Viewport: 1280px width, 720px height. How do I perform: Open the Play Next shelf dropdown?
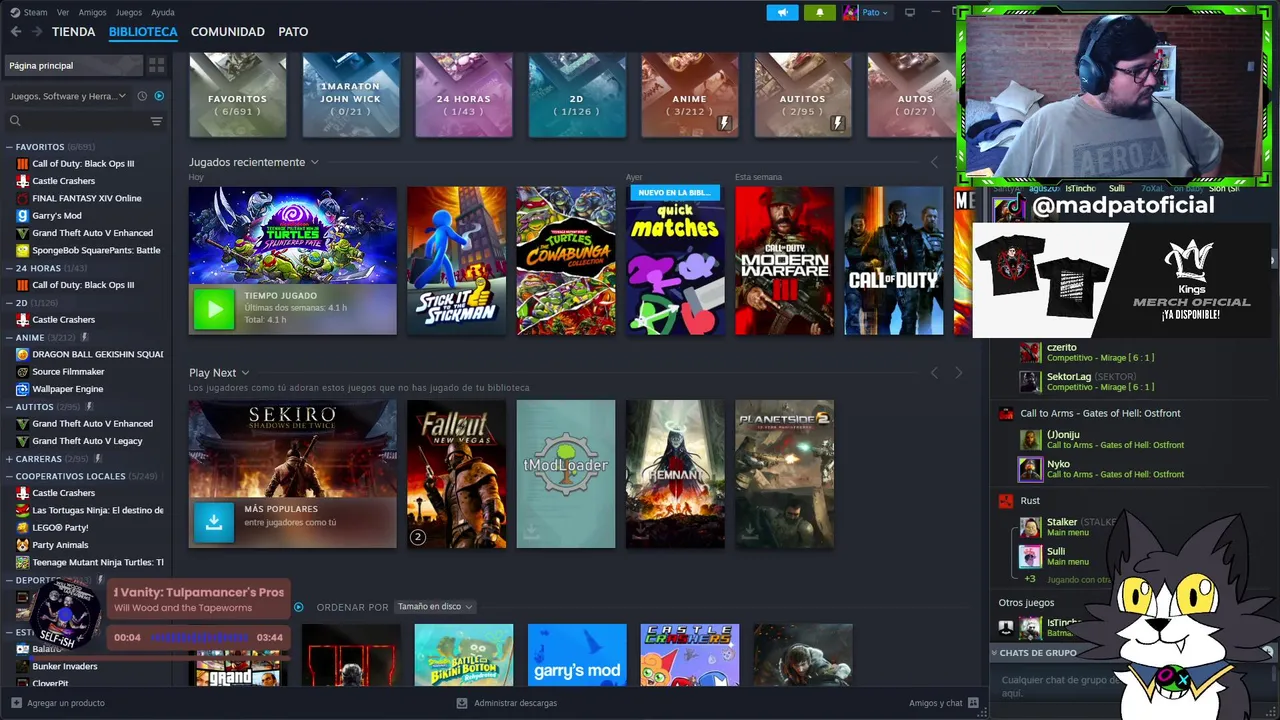pyautogui.click(x=245, y=373)
